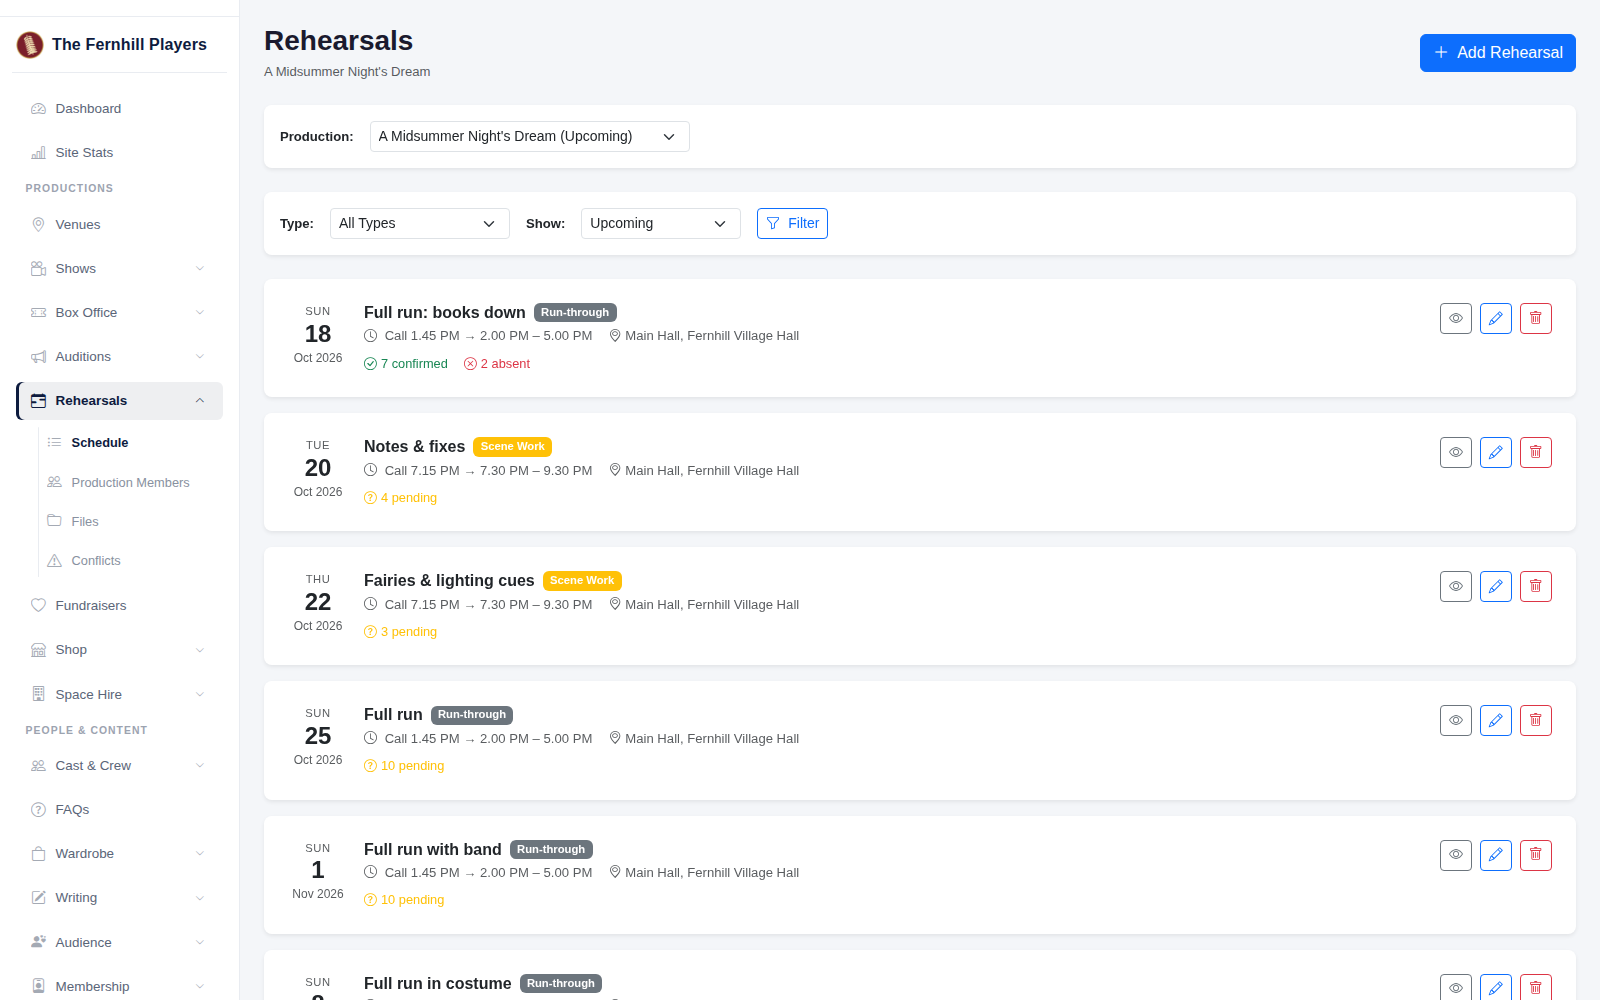Select the Schedule sub-item
This screenshot has width=1600, height=1000.
130,442
